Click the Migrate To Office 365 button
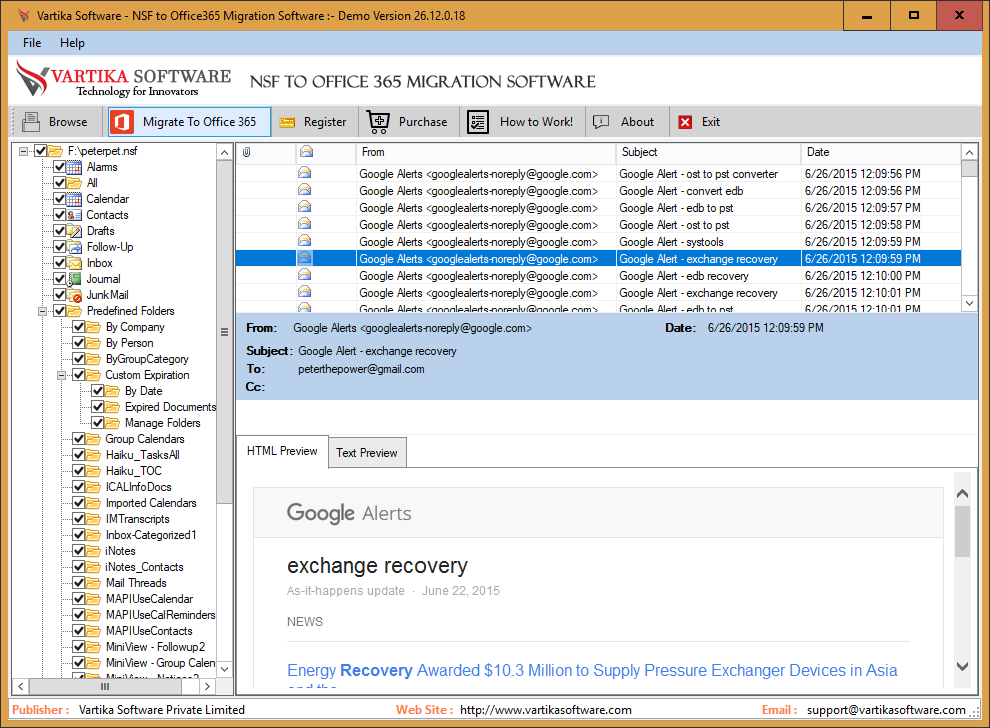Image resolution: width=990 pixels, height=728 pixels. pos(189,122)
